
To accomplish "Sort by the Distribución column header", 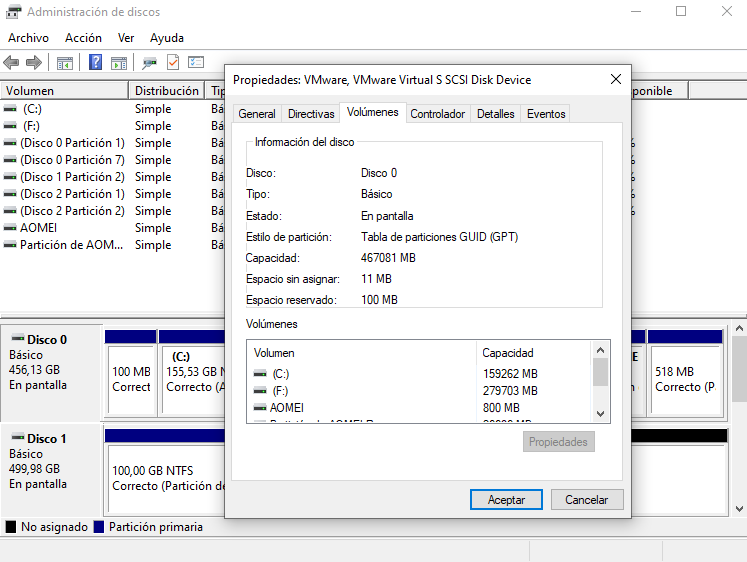I will click(x=167, y=90).
